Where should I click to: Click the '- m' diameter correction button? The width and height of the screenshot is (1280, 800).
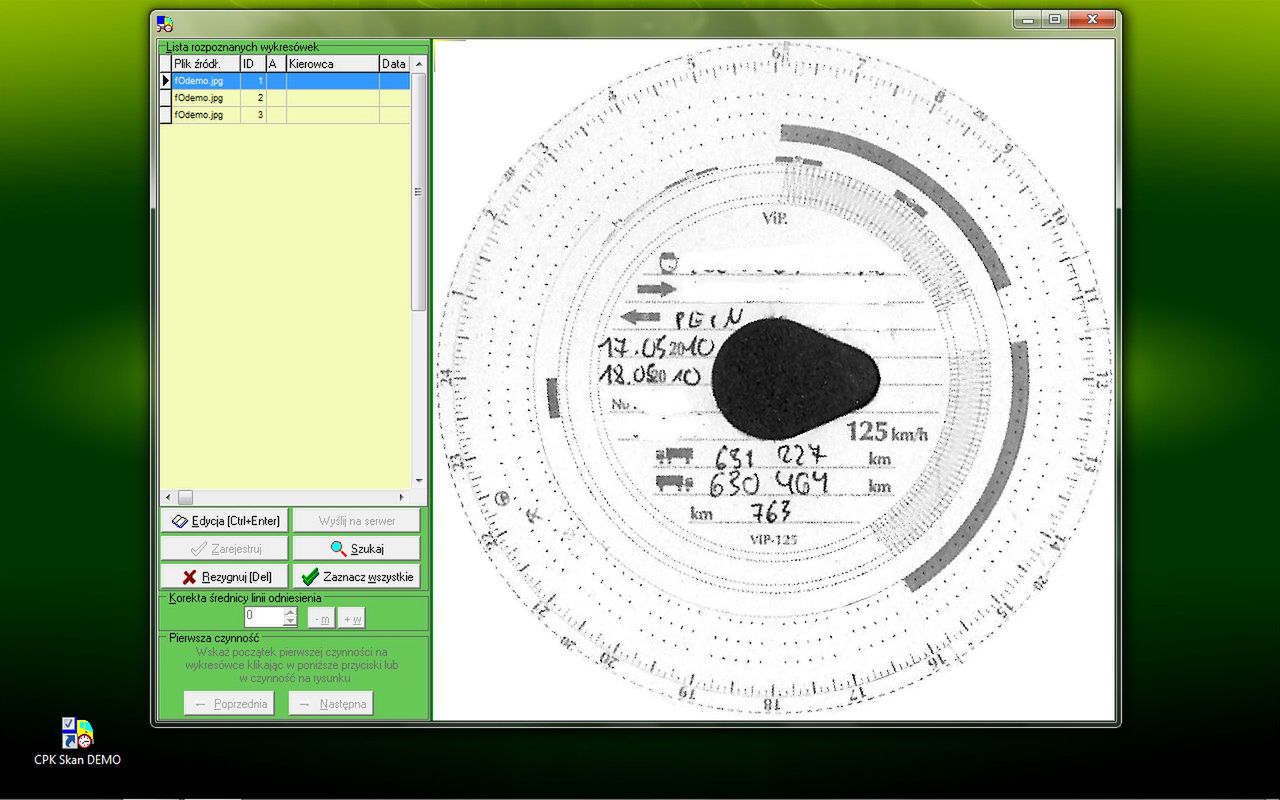[321, 618]
